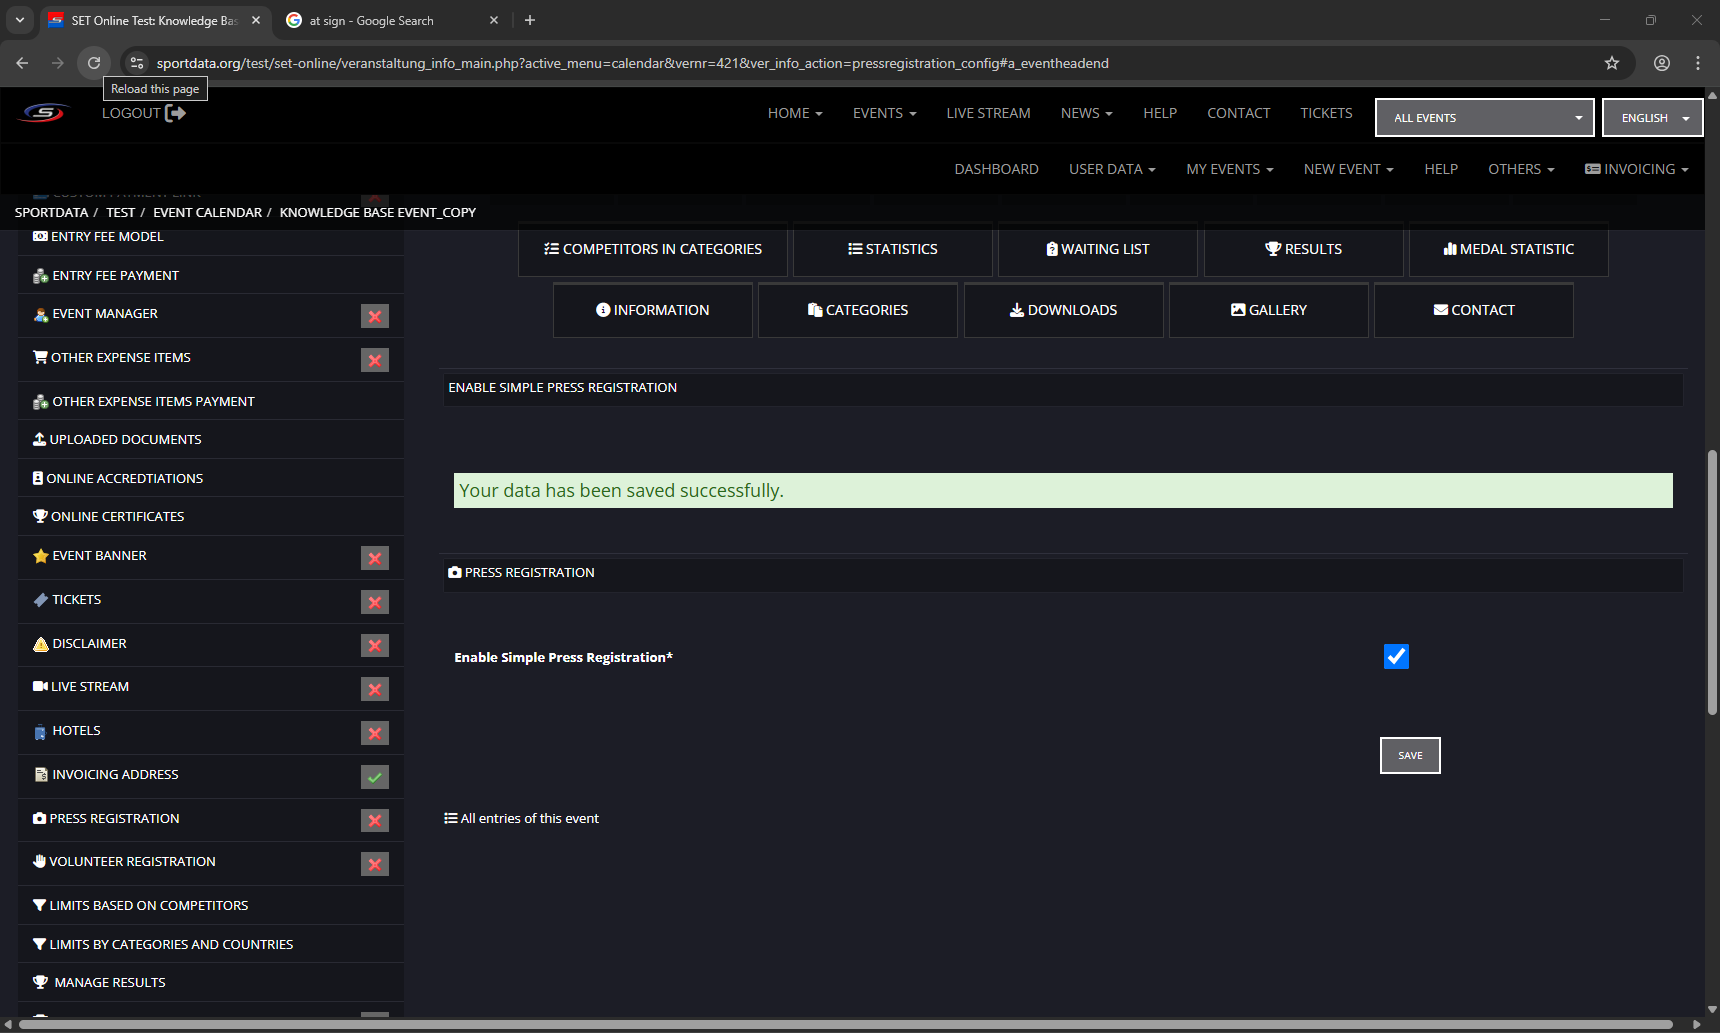Open the Downloads section
Image resolution: width=1720 pixels, height=1033 pixels.
[x=1063, y=310]
